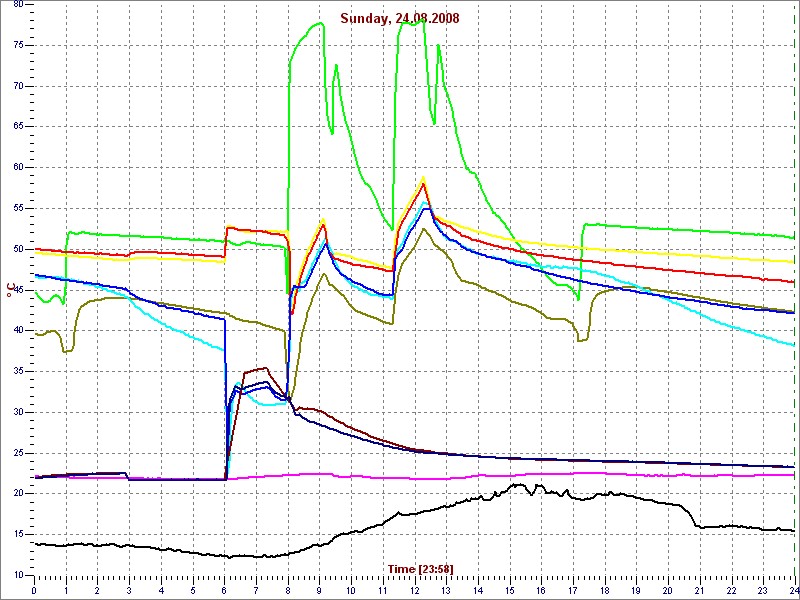Select the "75" temperature axis label

pos(18,45)
